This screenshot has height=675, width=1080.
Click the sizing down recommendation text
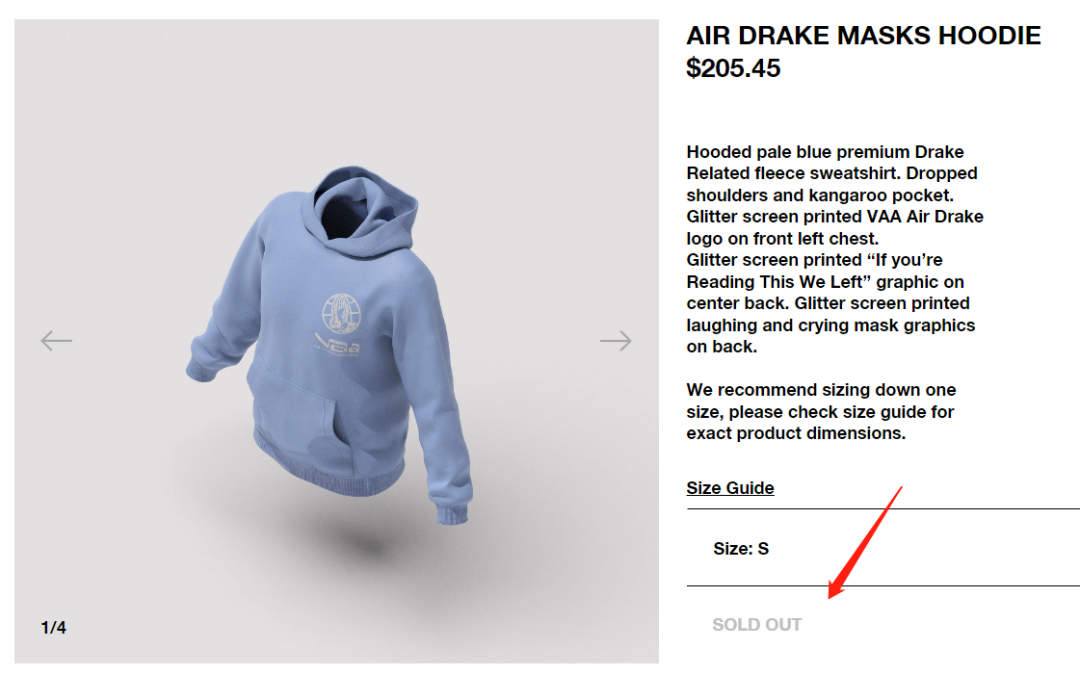pyautogui.click(x=821, y=412)
